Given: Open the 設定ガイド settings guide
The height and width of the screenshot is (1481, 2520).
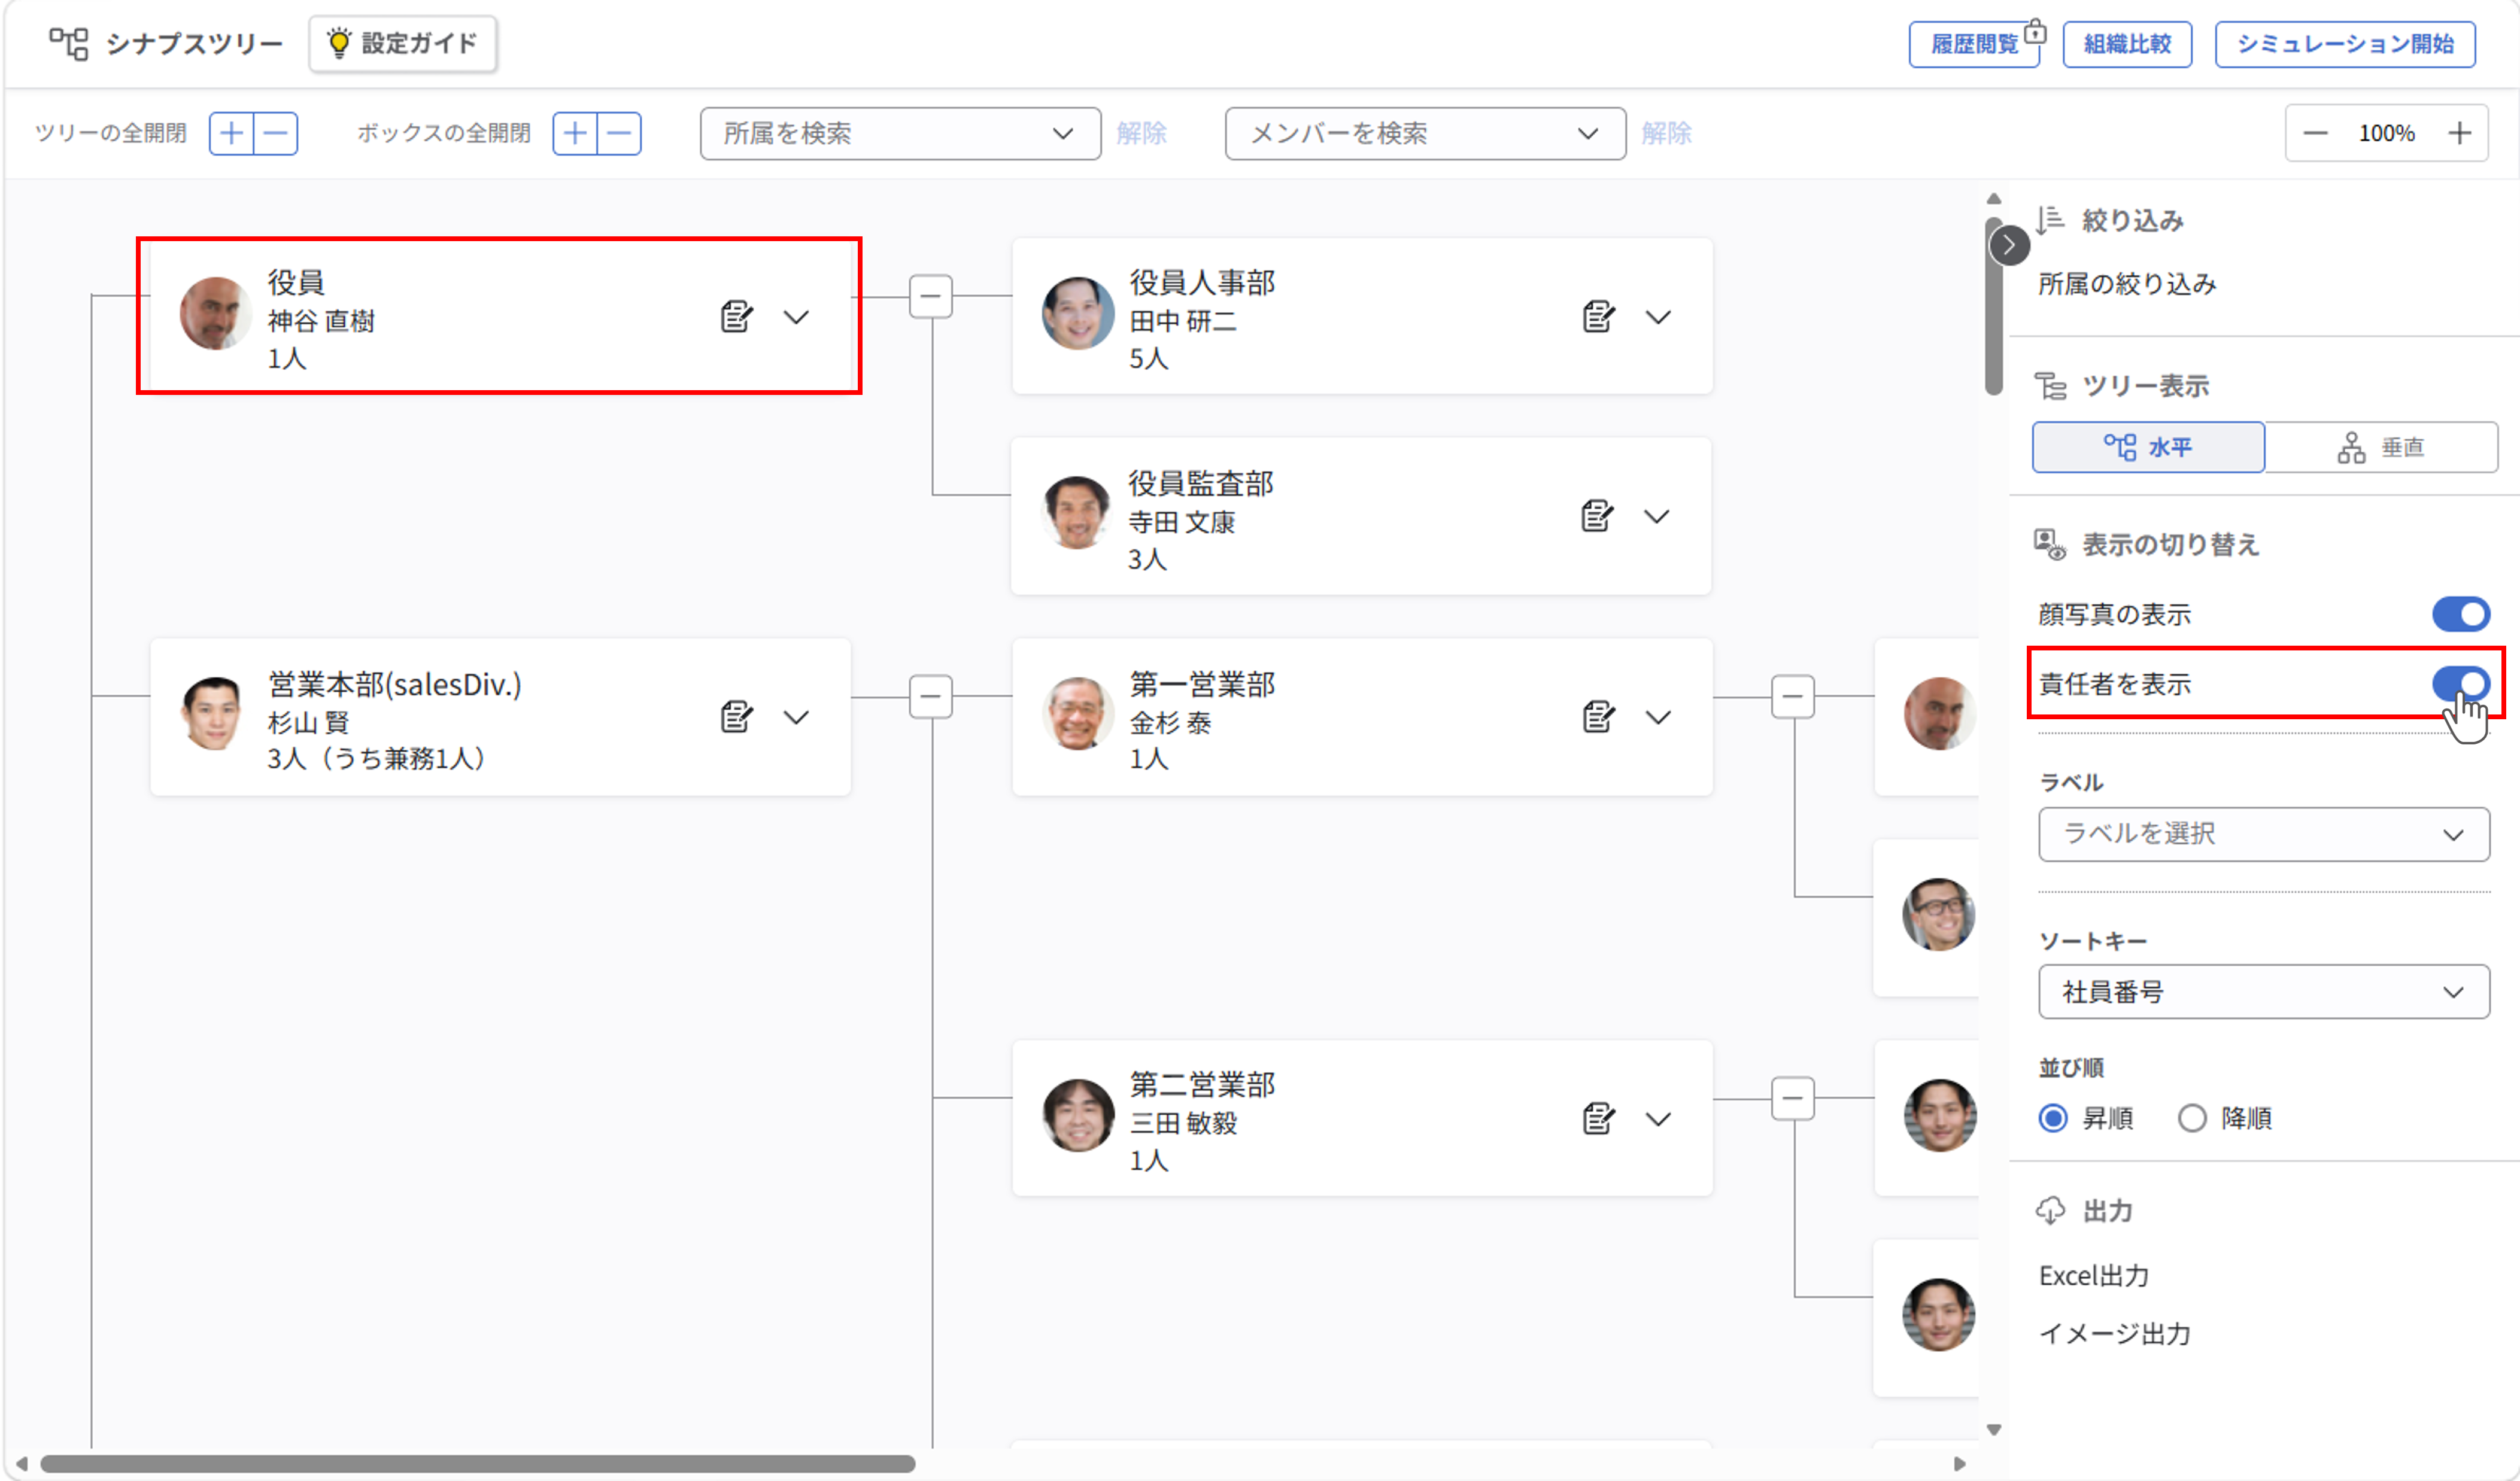Looking at the screenshot, I should (403, 44).
